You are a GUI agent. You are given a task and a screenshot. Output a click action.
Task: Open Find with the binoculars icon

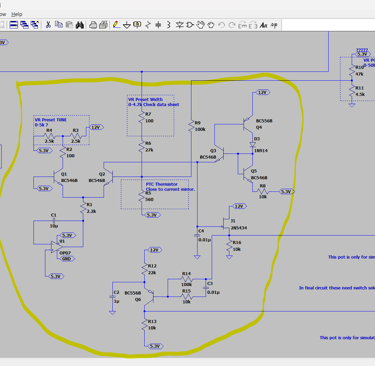(x=80, y=25)
